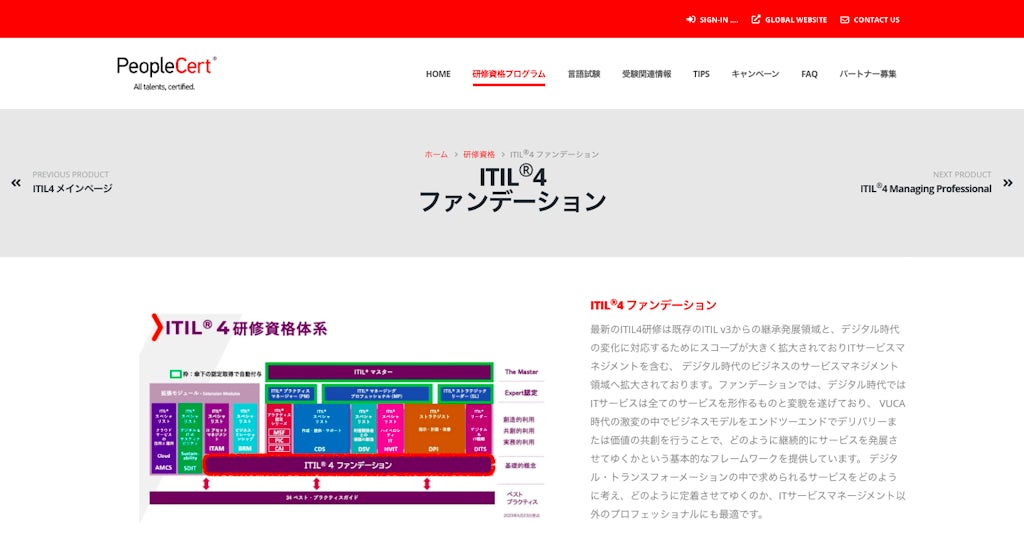This screenshot has width=1024, height=545.
Task: Go to ITIL4 メインページ previous product
Action: click(72, 189)
